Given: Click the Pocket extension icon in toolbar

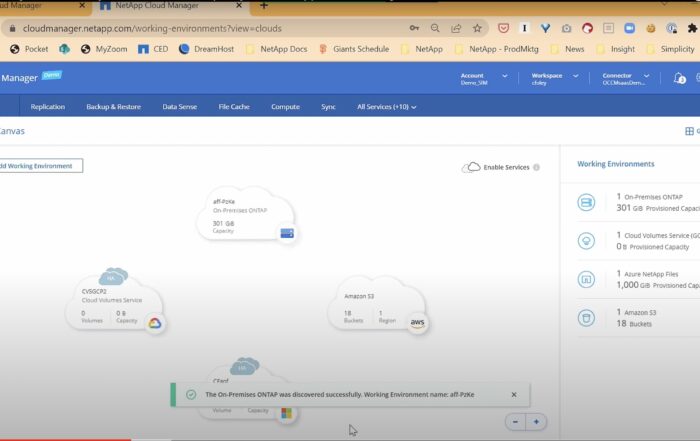Looking at the screenshot, I should point(502,29).
